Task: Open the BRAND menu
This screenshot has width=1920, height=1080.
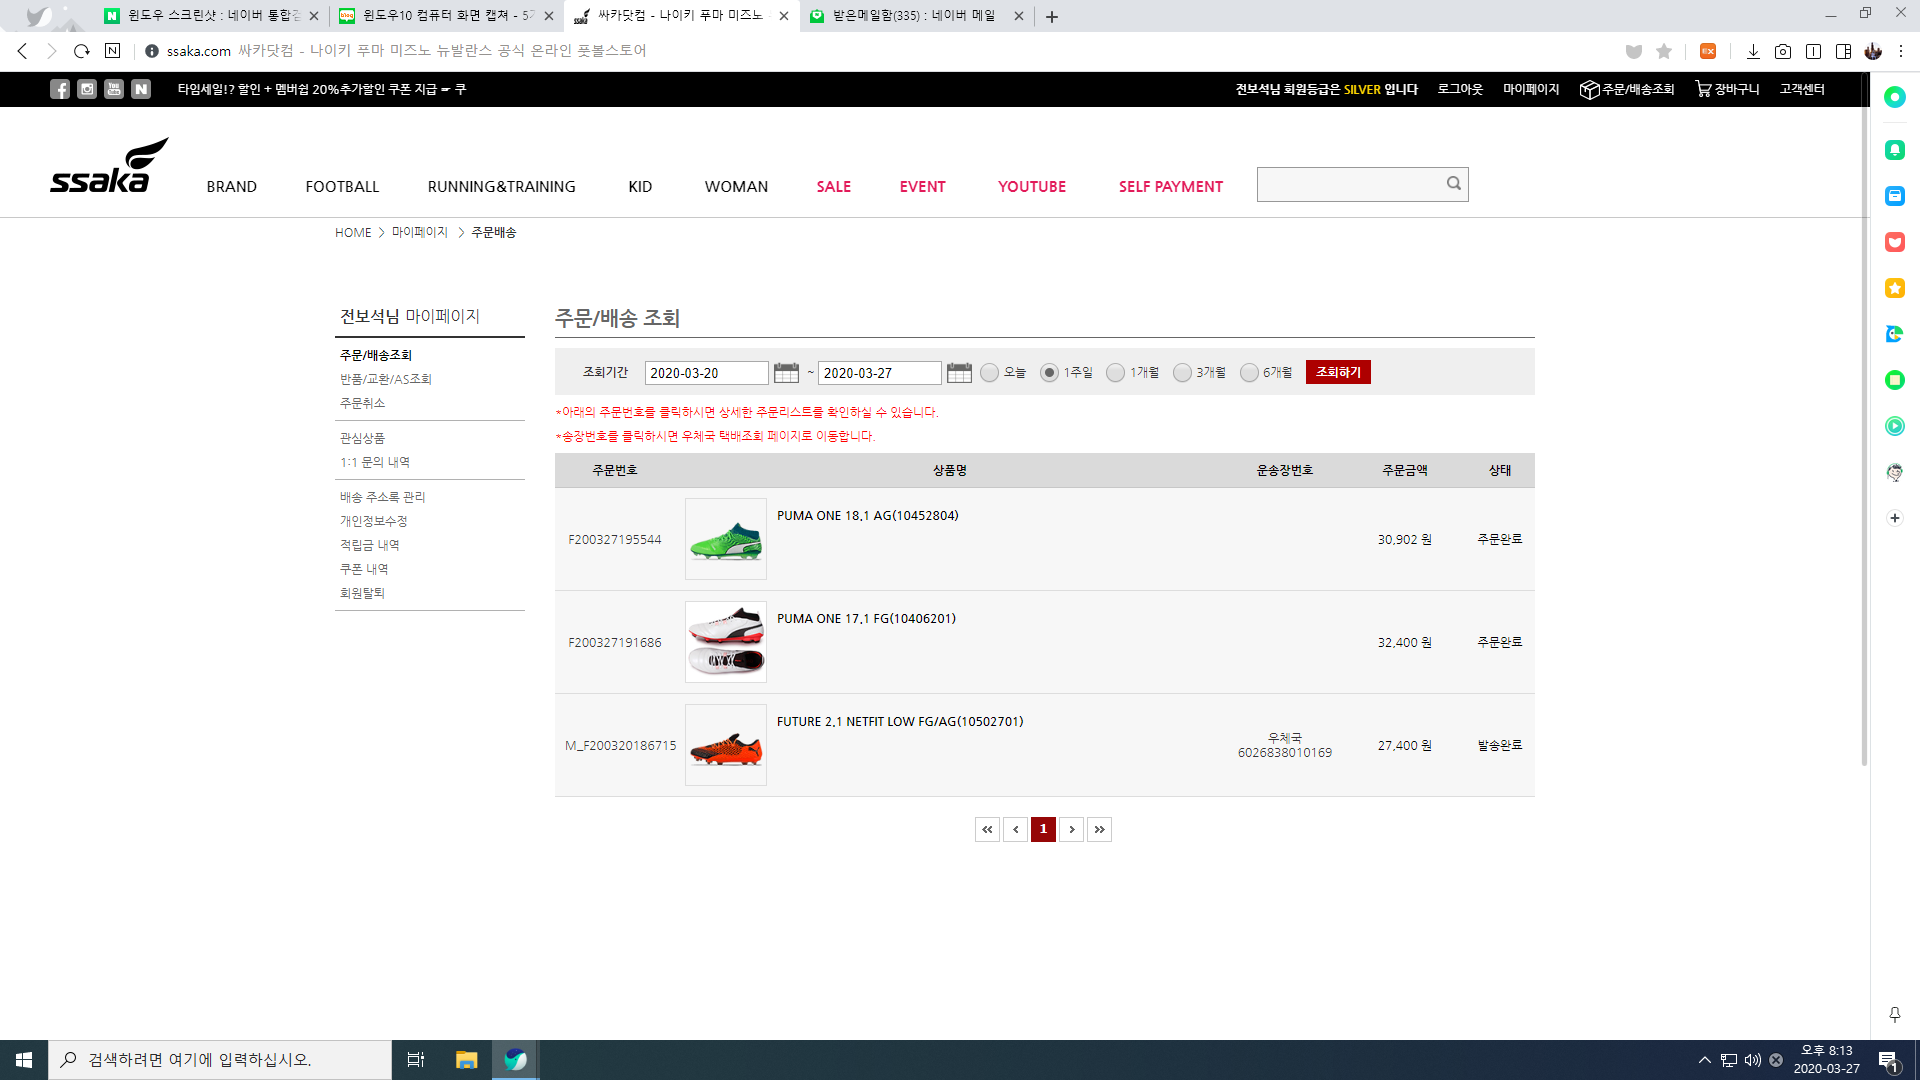Action: pyautogui.click(x=232, y=187)
